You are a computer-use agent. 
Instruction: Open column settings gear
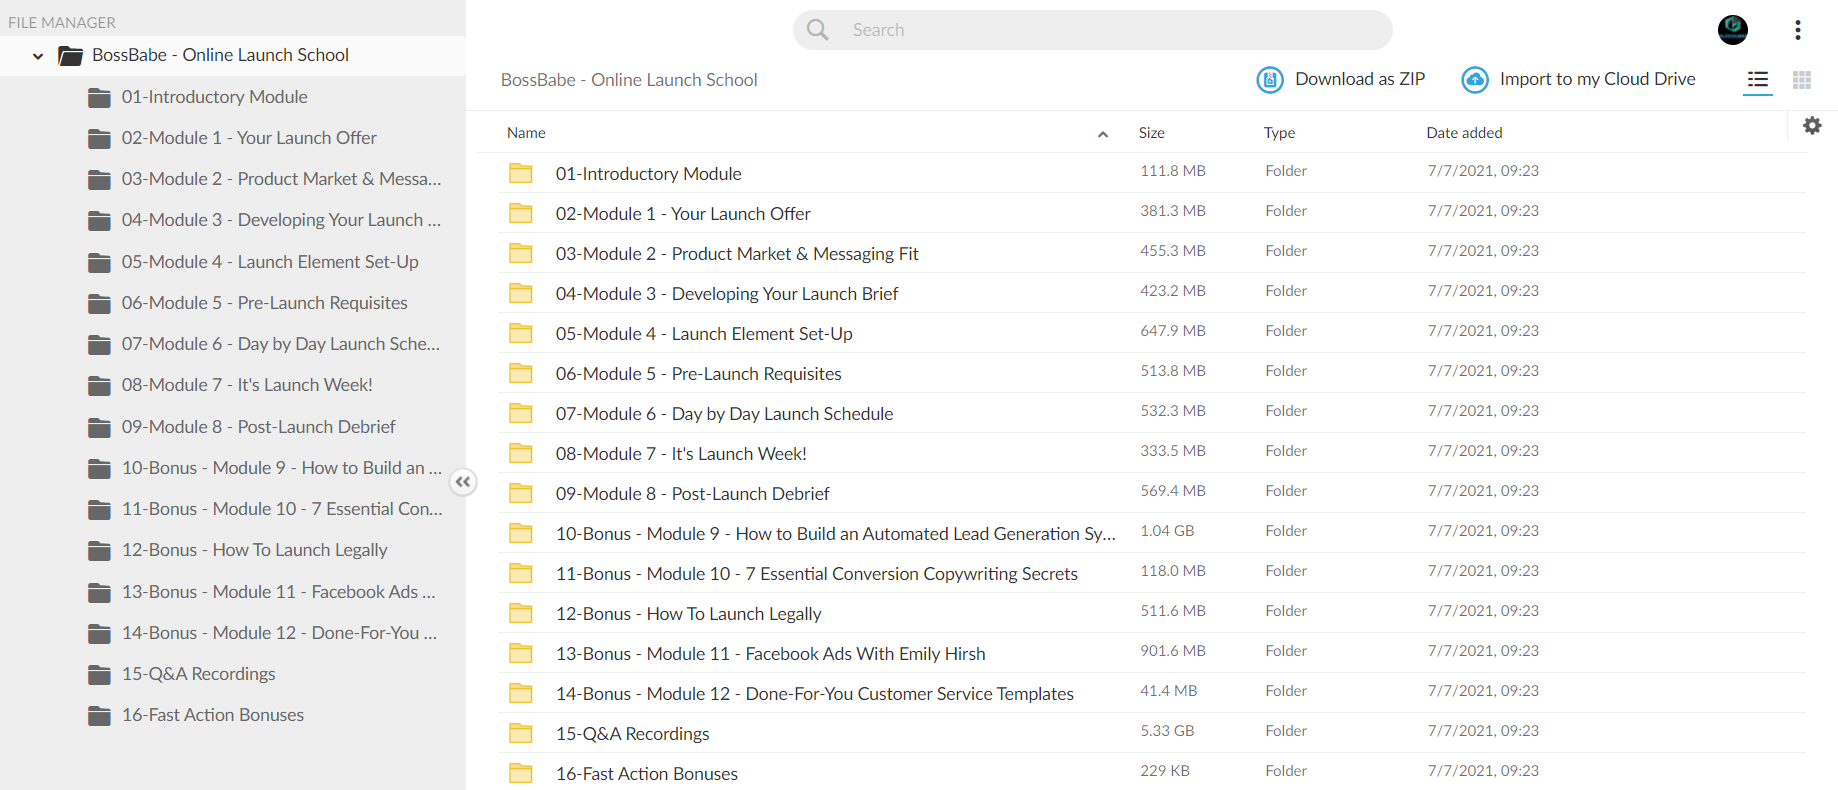(1812, 126)
